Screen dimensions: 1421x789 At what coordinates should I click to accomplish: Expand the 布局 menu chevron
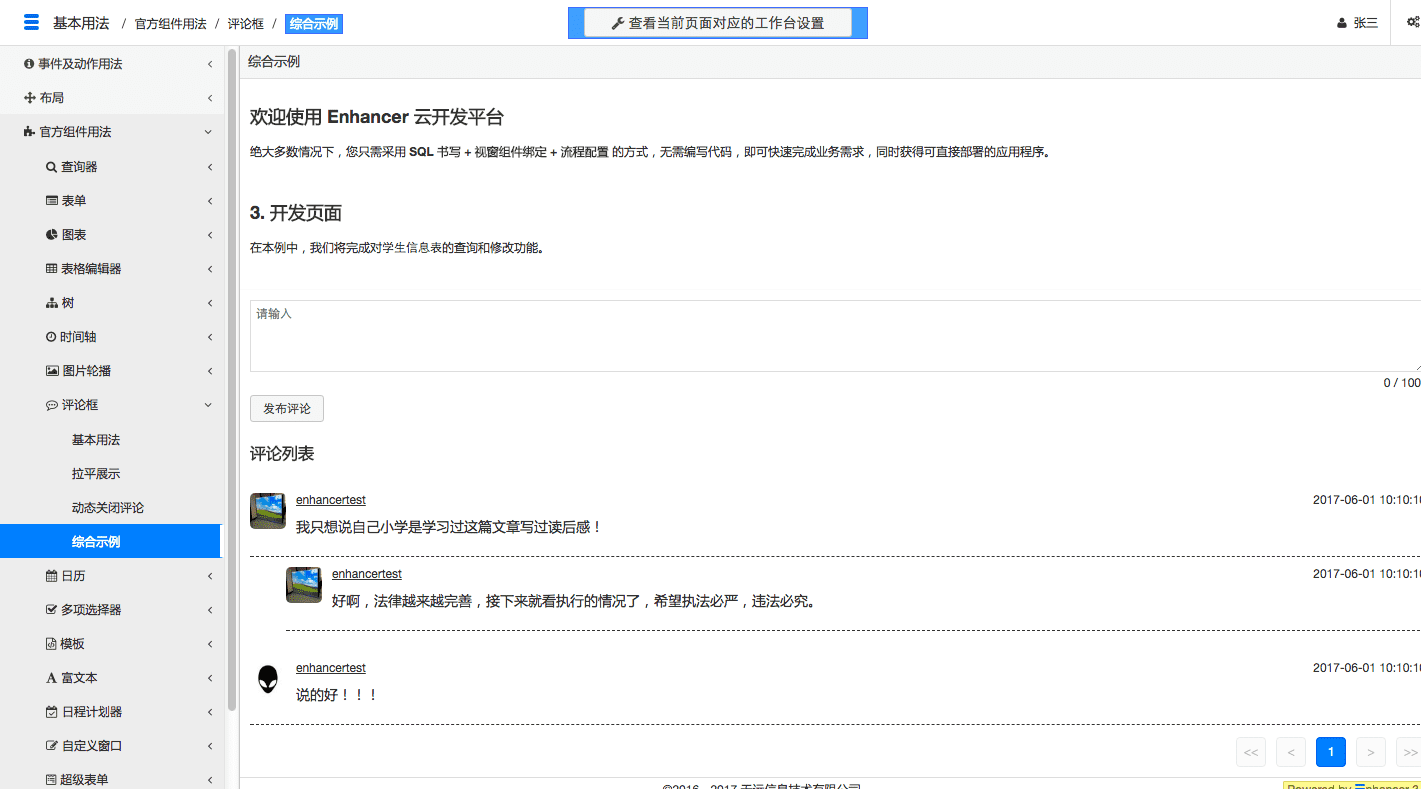[210, 98]
